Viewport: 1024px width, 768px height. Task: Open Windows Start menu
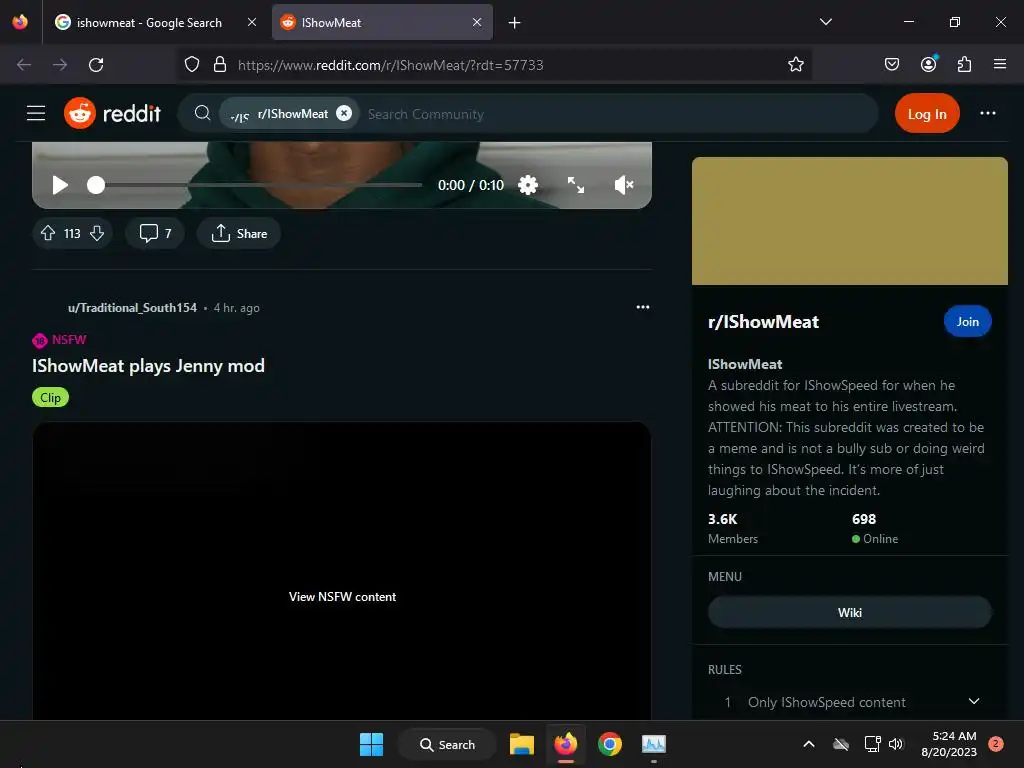tap(372, 744)
